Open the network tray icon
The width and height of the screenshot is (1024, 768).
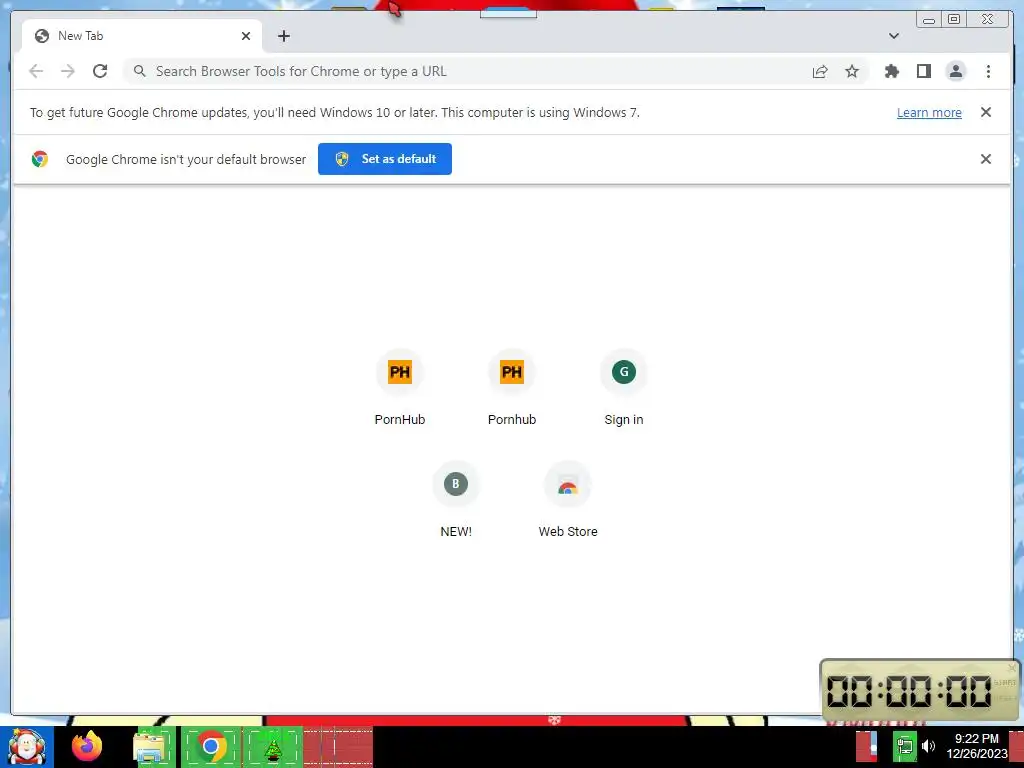[904, 746]
